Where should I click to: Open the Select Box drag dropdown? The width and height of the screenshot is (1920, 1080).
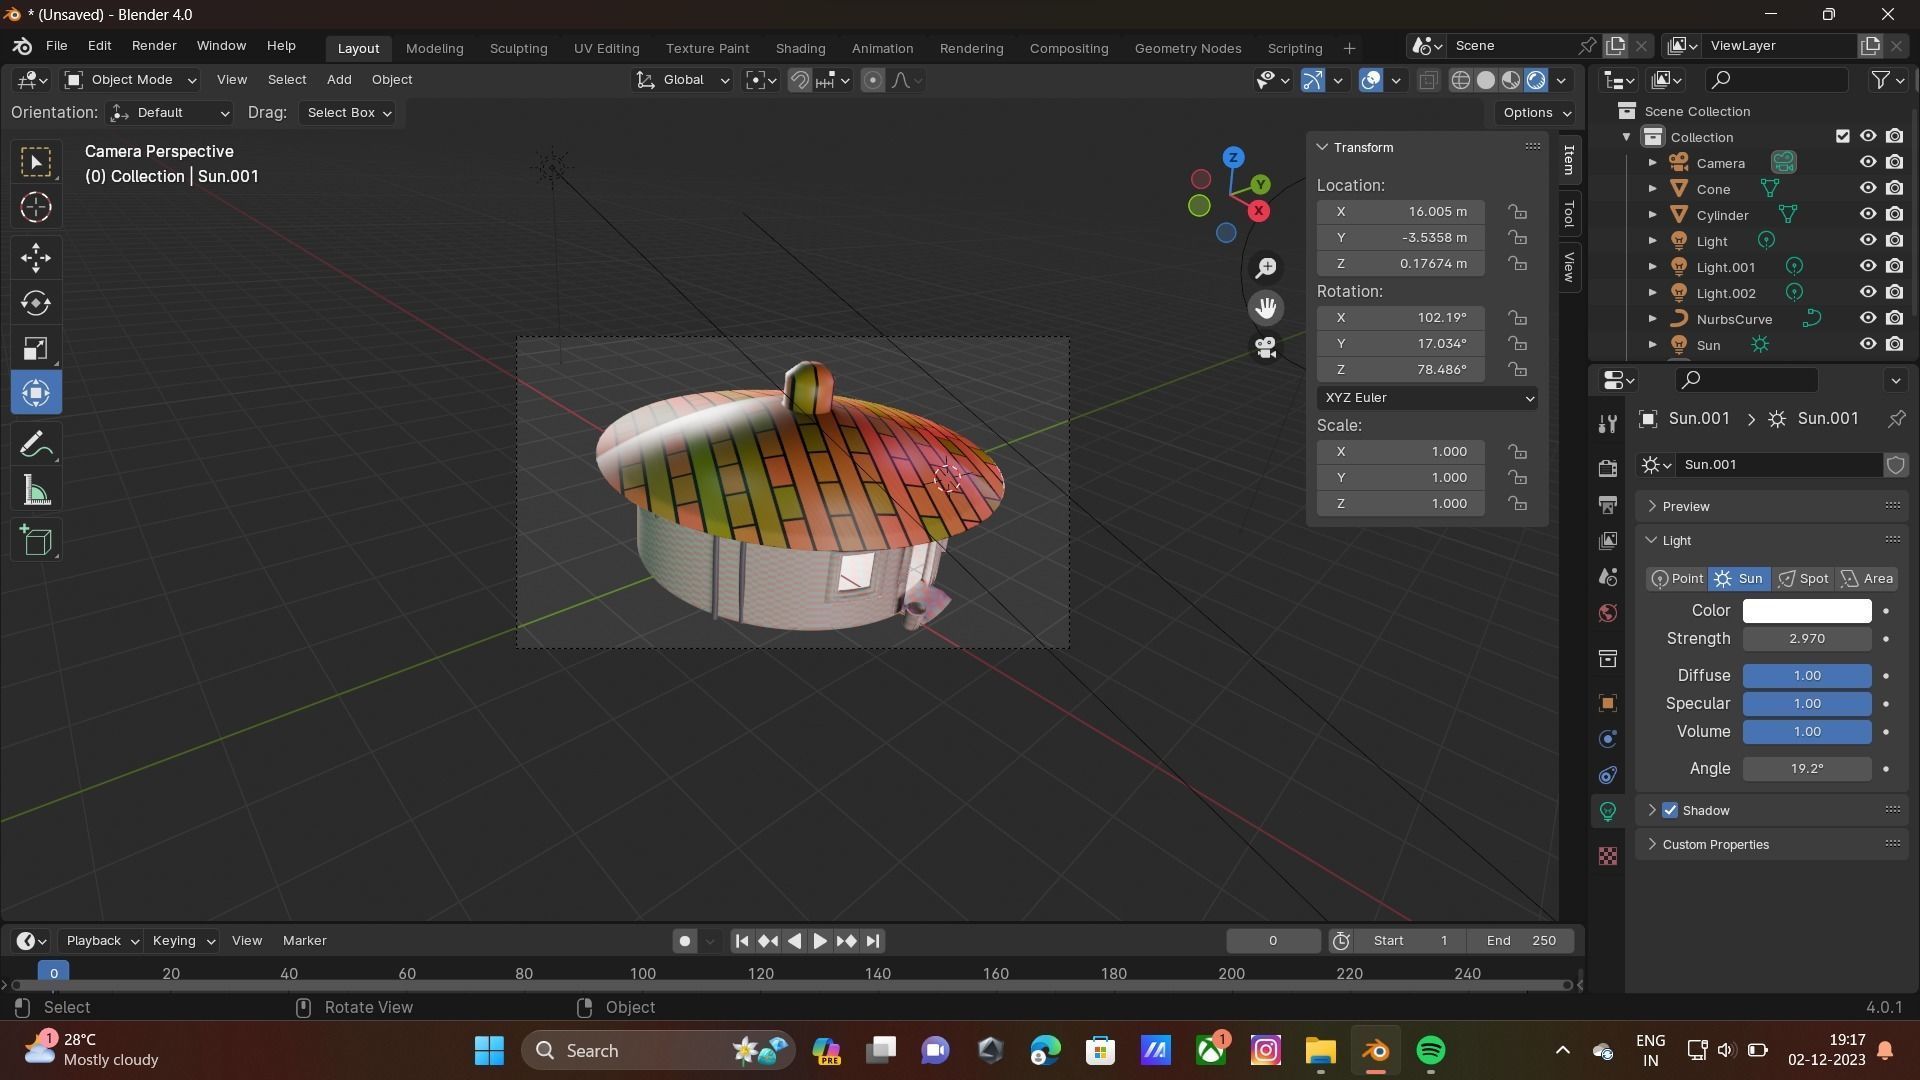click(x=347, y=113)
